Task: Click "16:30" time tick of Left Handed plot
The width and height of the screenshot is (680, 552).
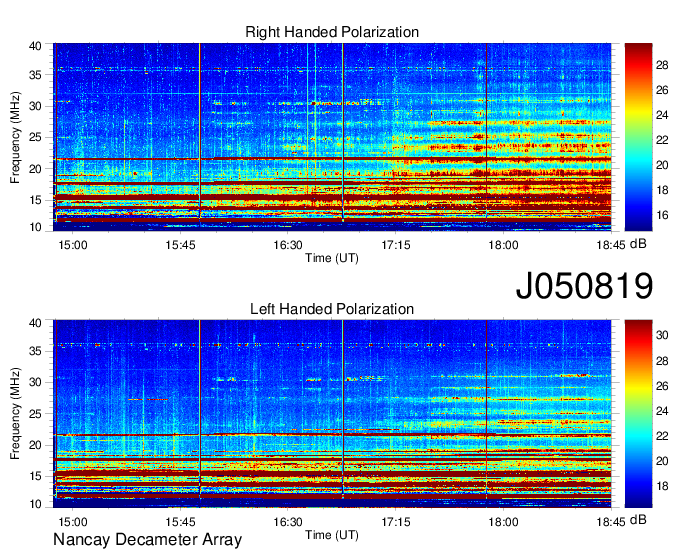Action: (x=288, y=522)
